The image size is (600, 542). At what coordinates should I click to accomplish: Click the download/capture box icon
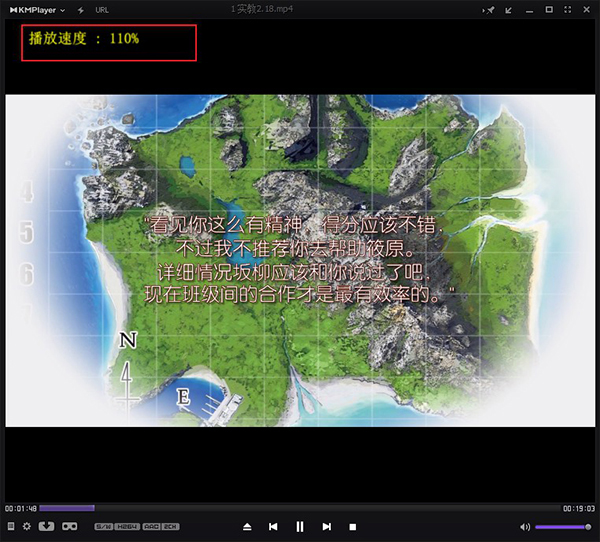46,526
